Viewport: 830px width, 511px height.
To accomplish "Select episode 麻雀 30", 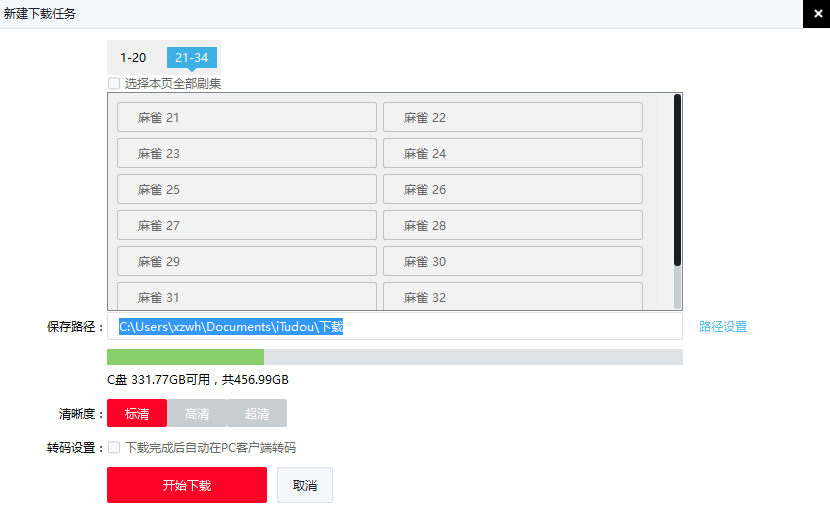I will tap(512, 261).
